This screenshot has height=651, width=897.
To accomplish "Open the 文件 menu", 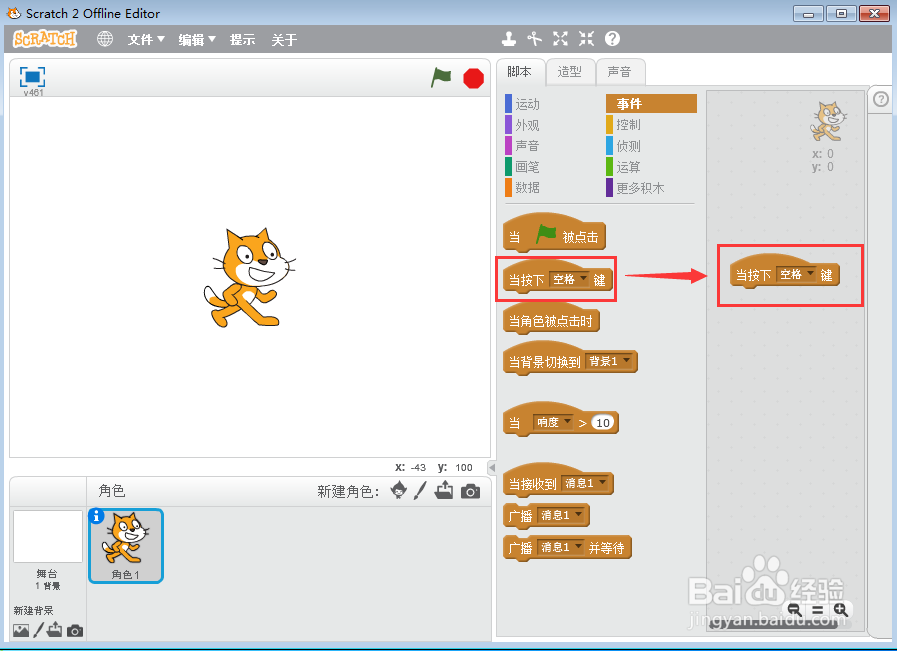I will [x=146, y=39].
